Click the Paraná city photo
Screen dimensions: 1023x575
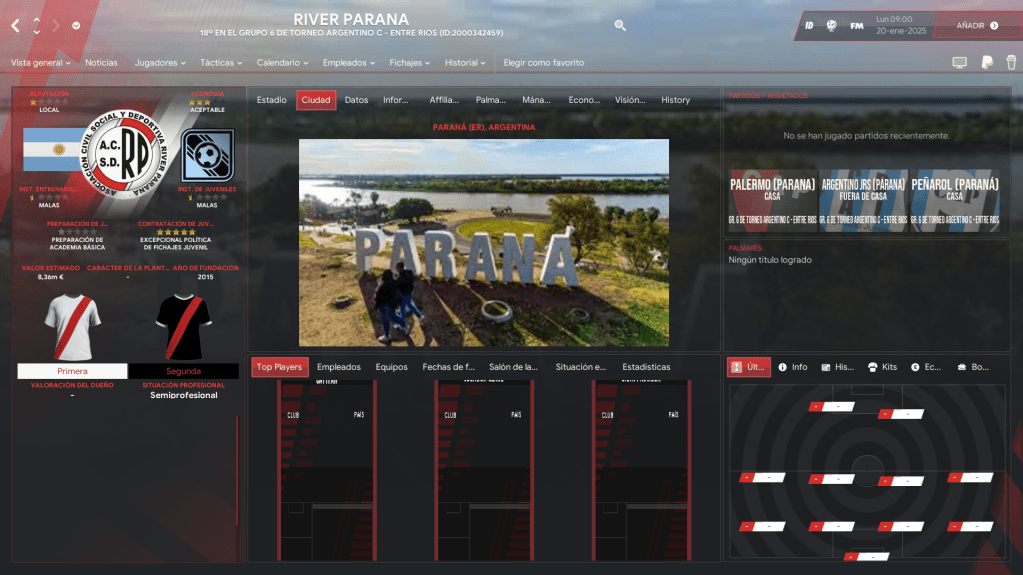click(x=484, y=242)
